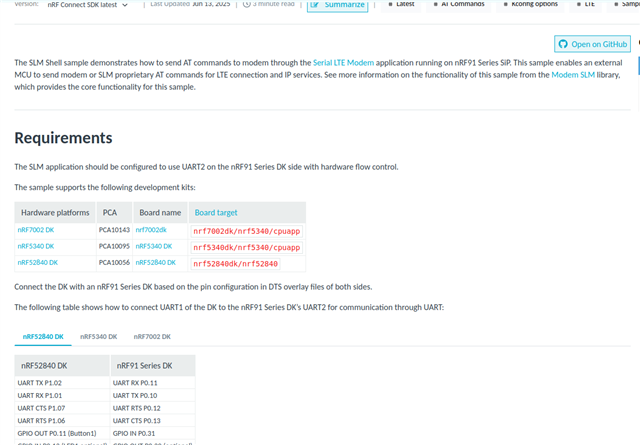This screenshot has height=445, width=640.
Task: Click nrf5340dk/nrf5340/cpuapp board target code
Action: pos(247,247)
